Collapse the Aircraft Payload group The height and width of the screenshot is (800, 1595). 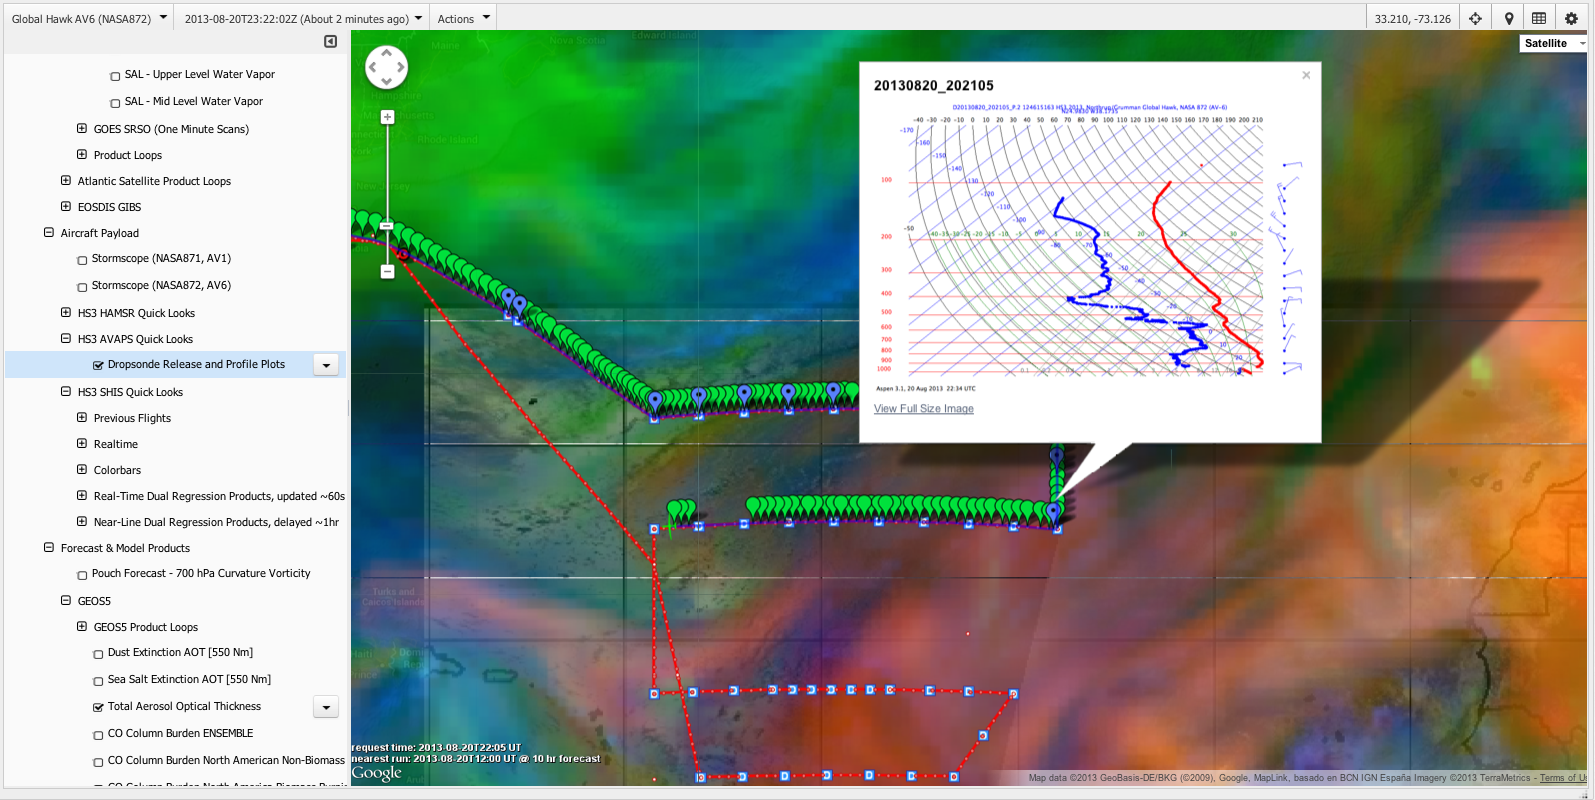(x=49, y=233)
